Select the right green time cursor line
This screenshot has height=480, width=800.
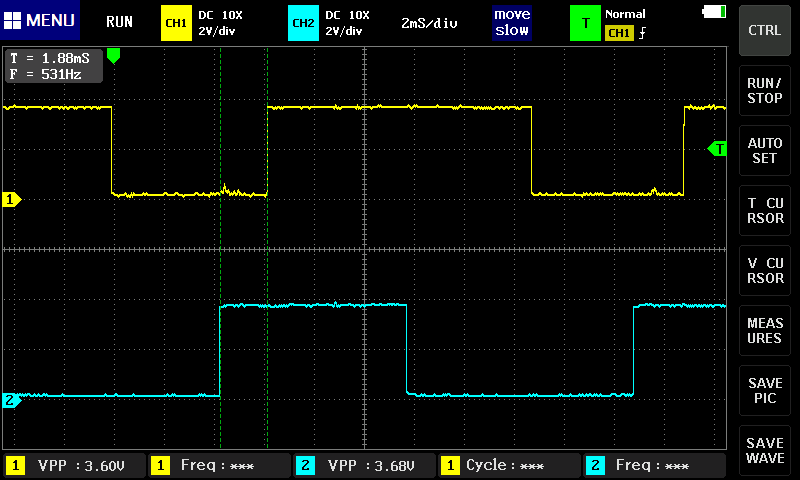click(x=267, y=248)
